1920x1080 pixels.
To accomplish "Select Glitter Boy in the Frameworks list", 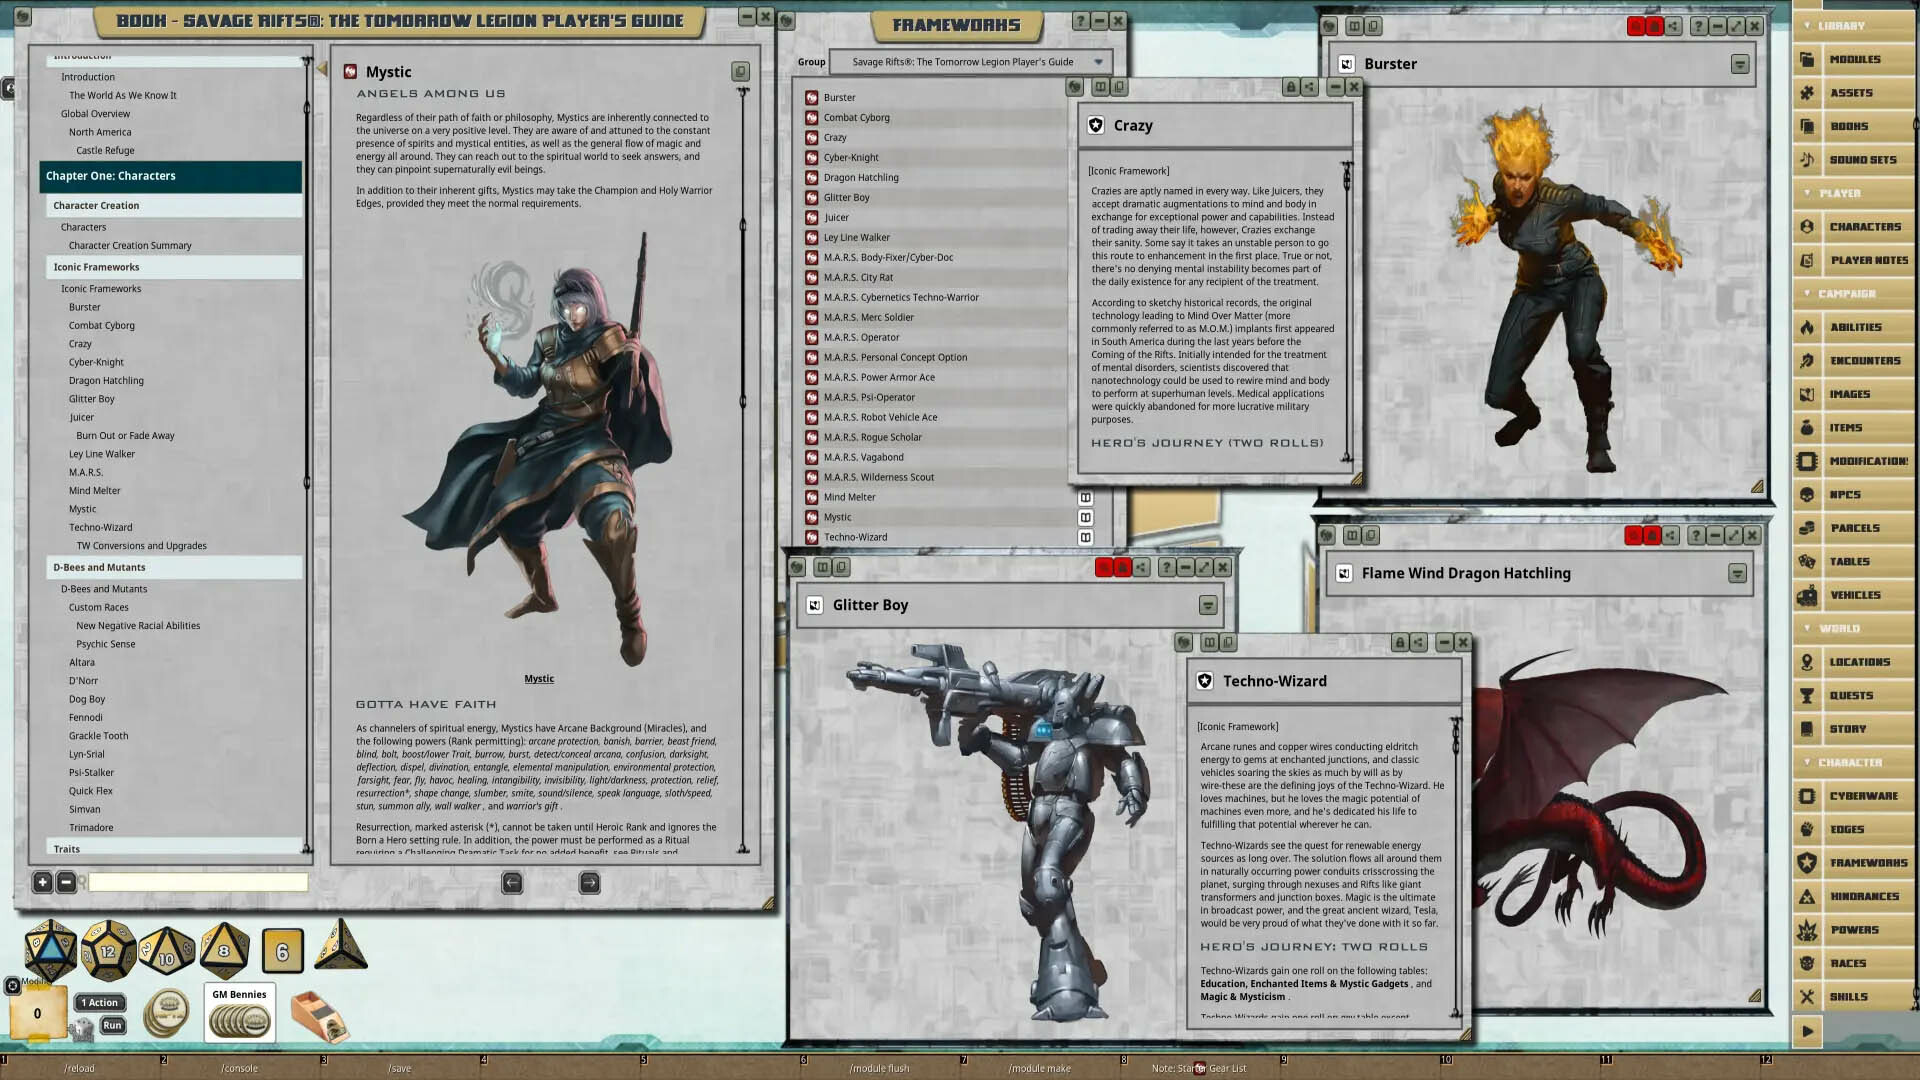I will (x=846, y=198).
